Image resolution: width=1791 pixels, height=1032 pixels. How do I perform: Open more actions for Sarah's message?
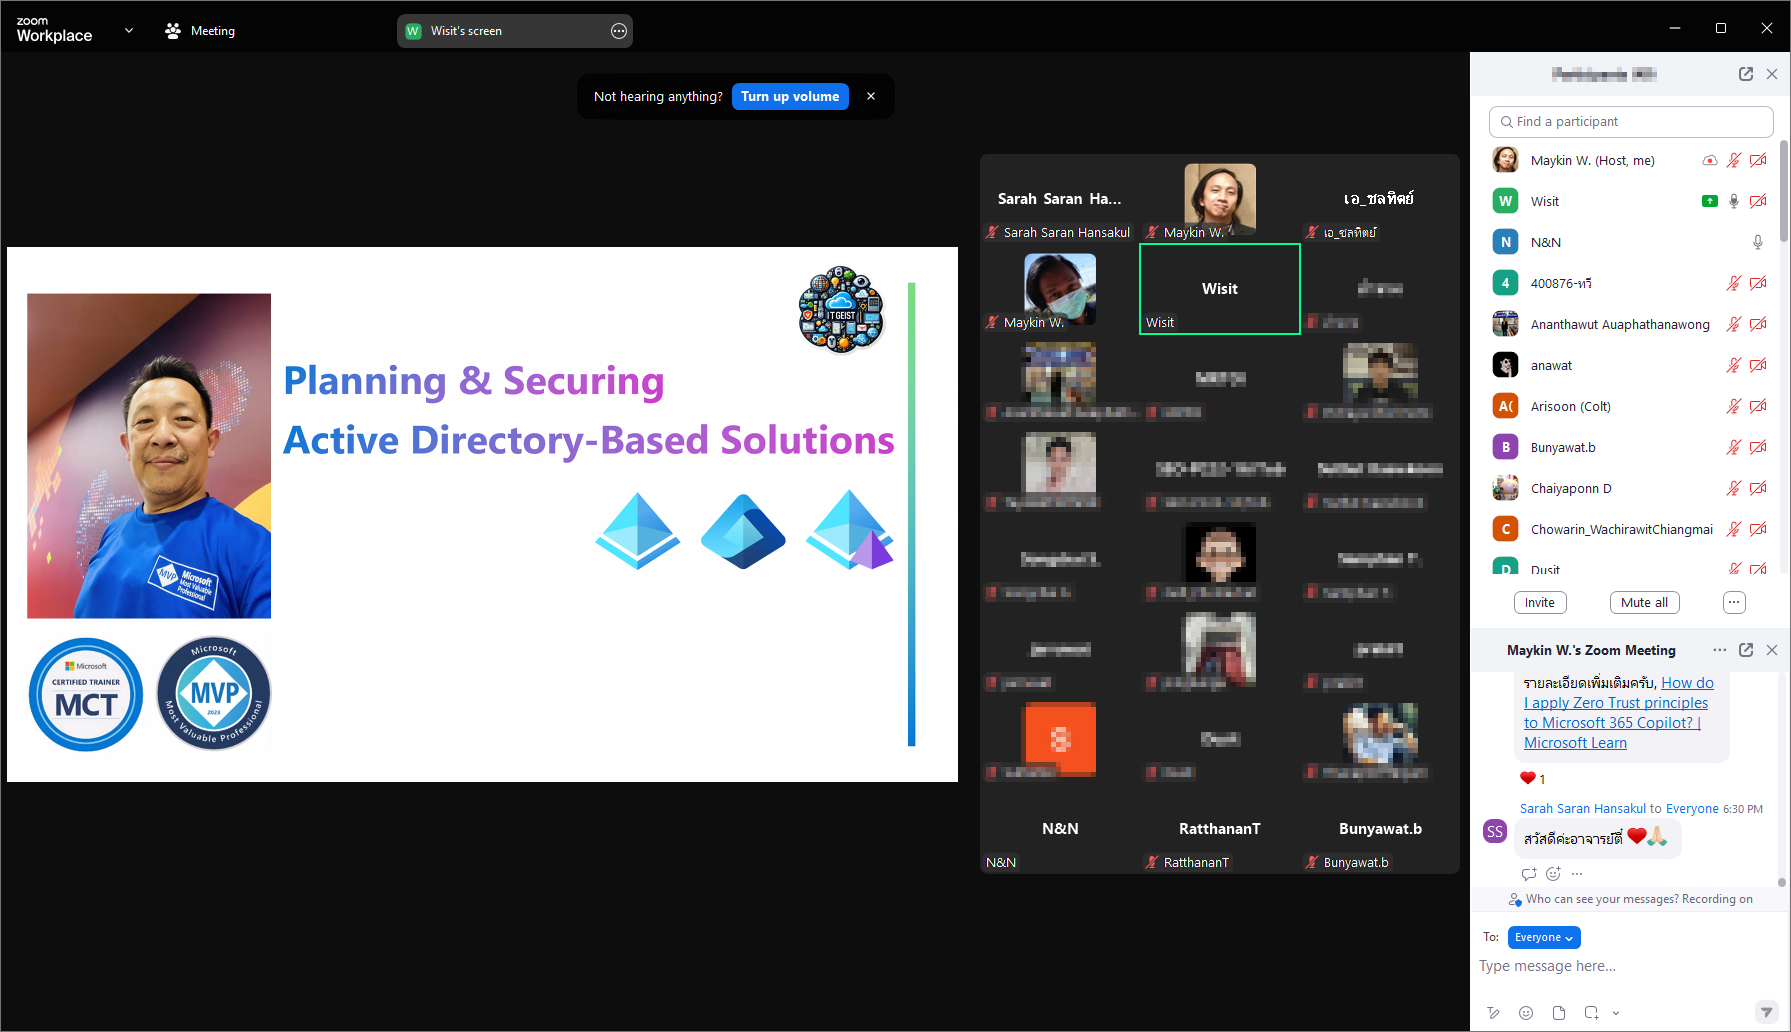(x=1577, y=874)
